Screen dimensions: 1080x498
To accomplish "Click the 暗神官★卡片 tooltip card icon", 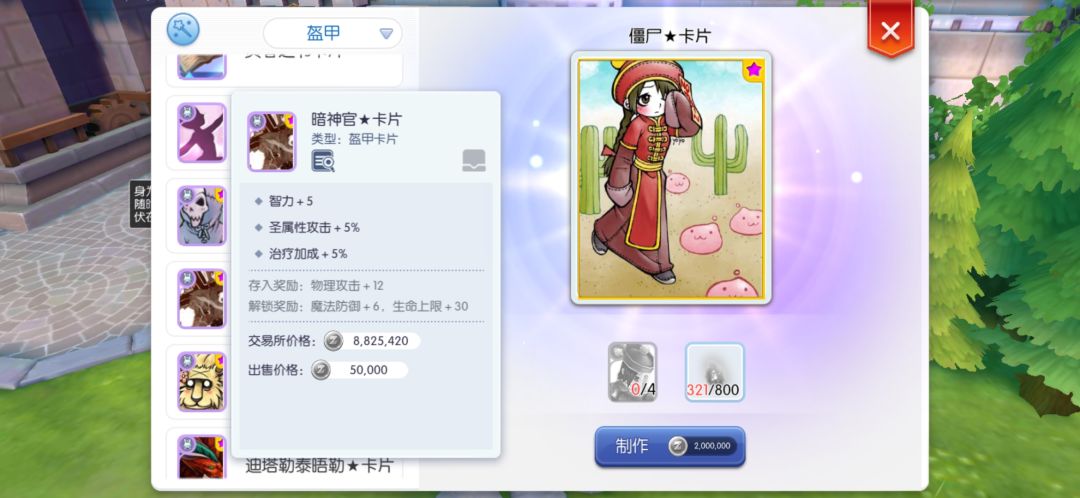I will click(x=271, y=141).
